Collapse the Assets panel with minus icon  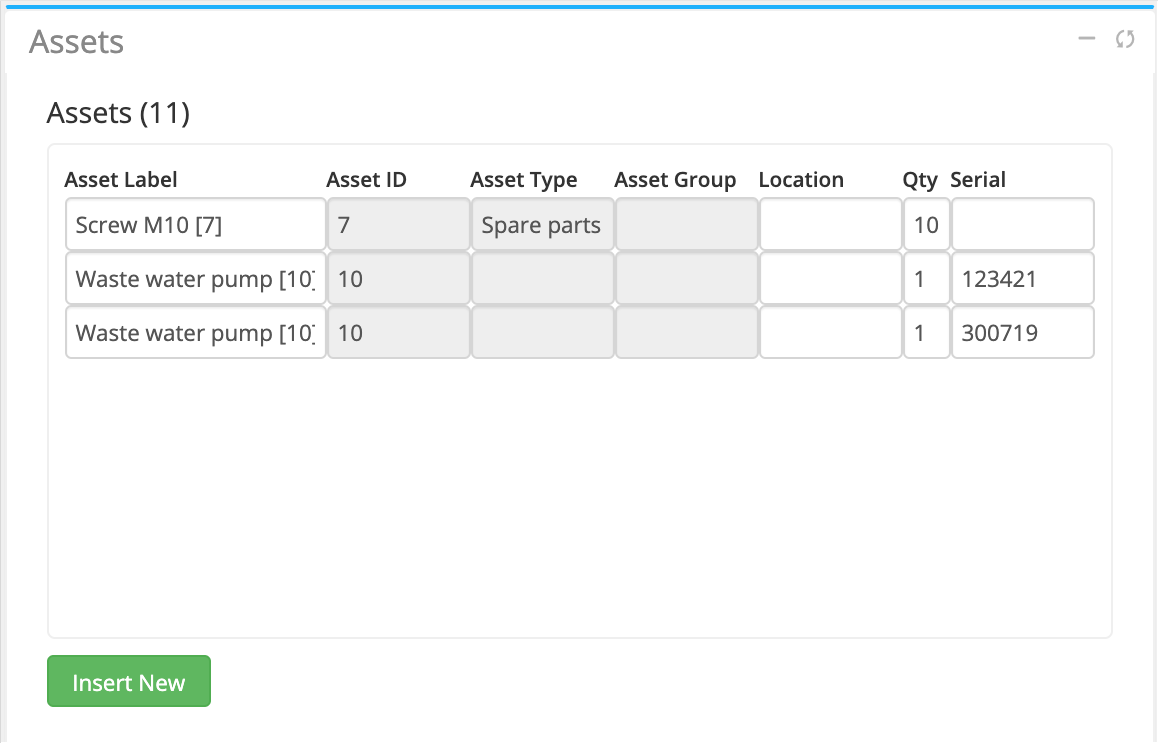coord(1087,39)
